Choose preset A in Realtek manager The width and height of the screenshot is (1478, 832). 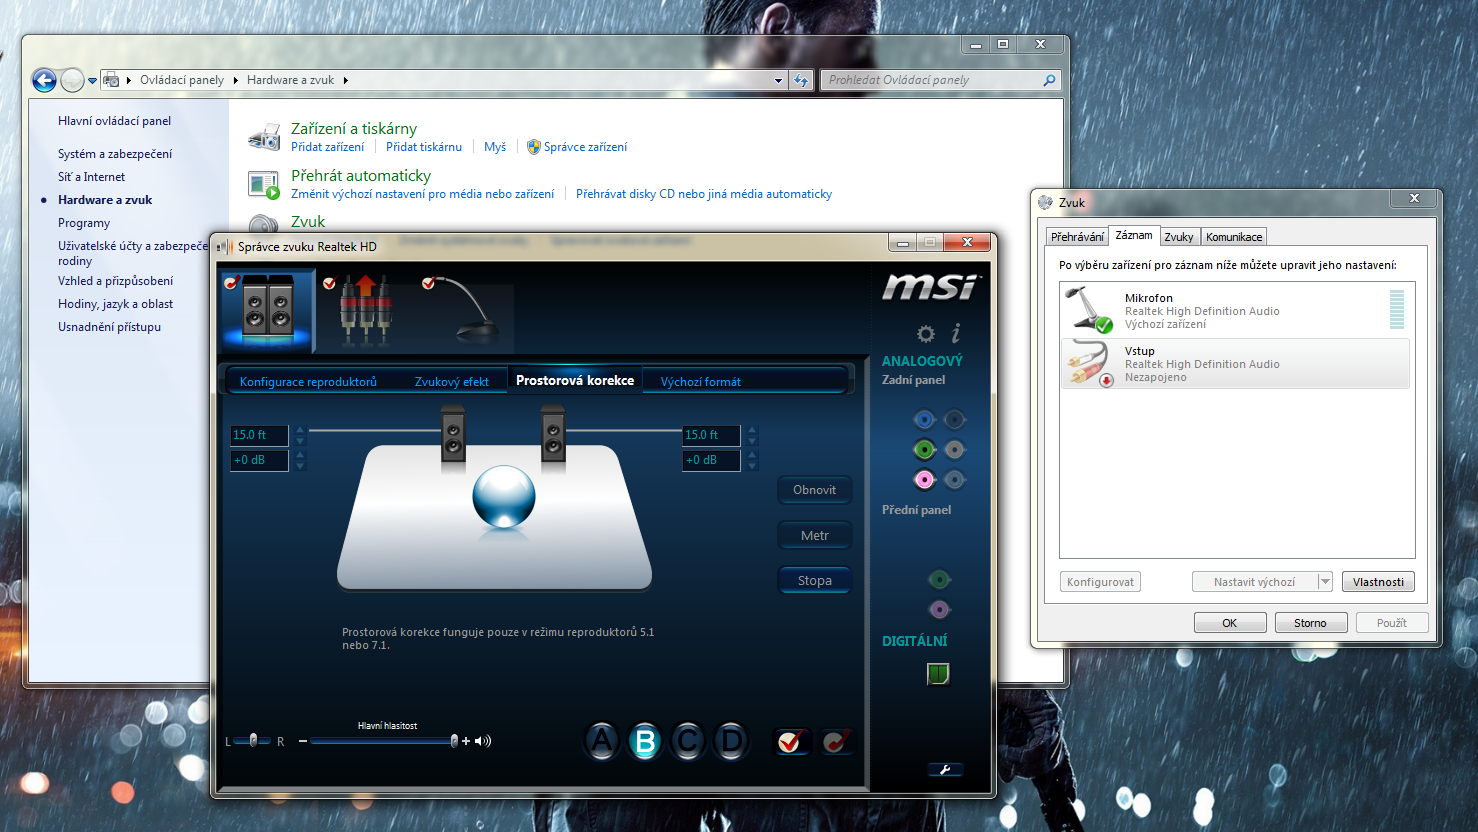click(x=601, y=741)
